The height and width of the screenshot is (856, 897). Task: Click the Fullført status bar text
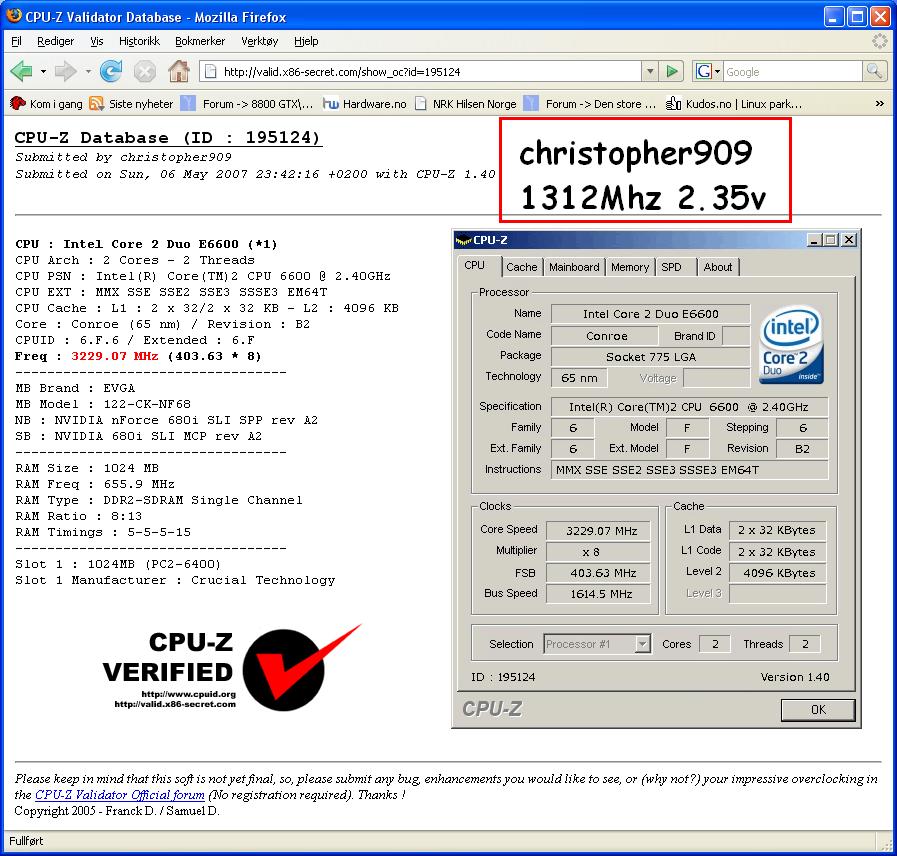coord(26,841)
